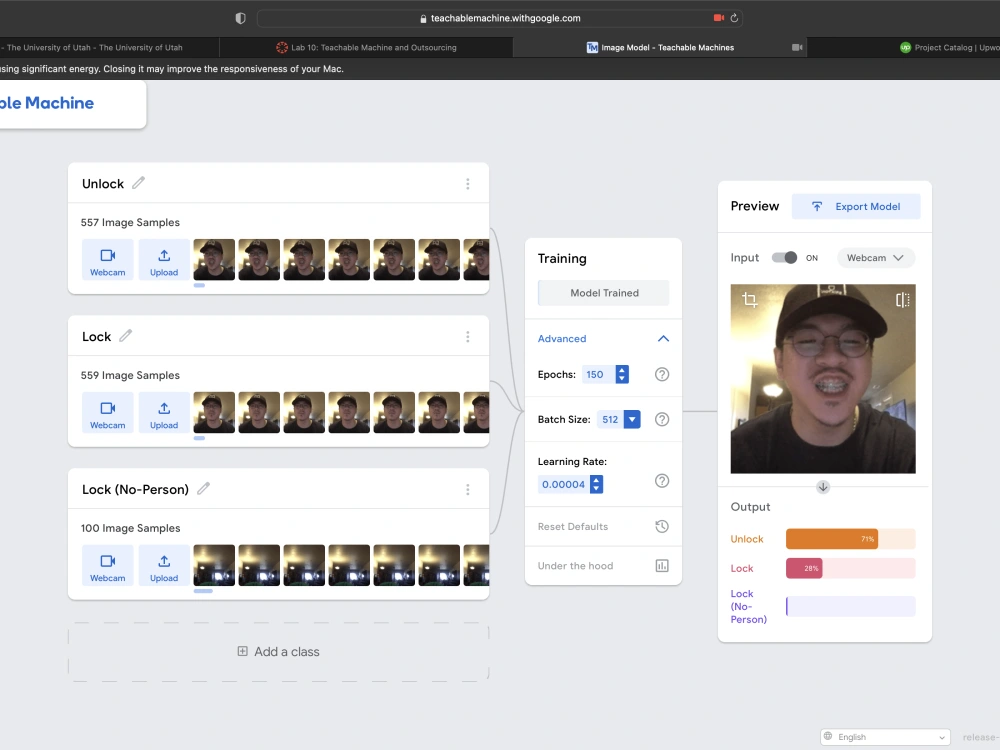Screen dimensions: 1000x750
Task: Click Webcam button in Unlock class
Action: (108, 260)
